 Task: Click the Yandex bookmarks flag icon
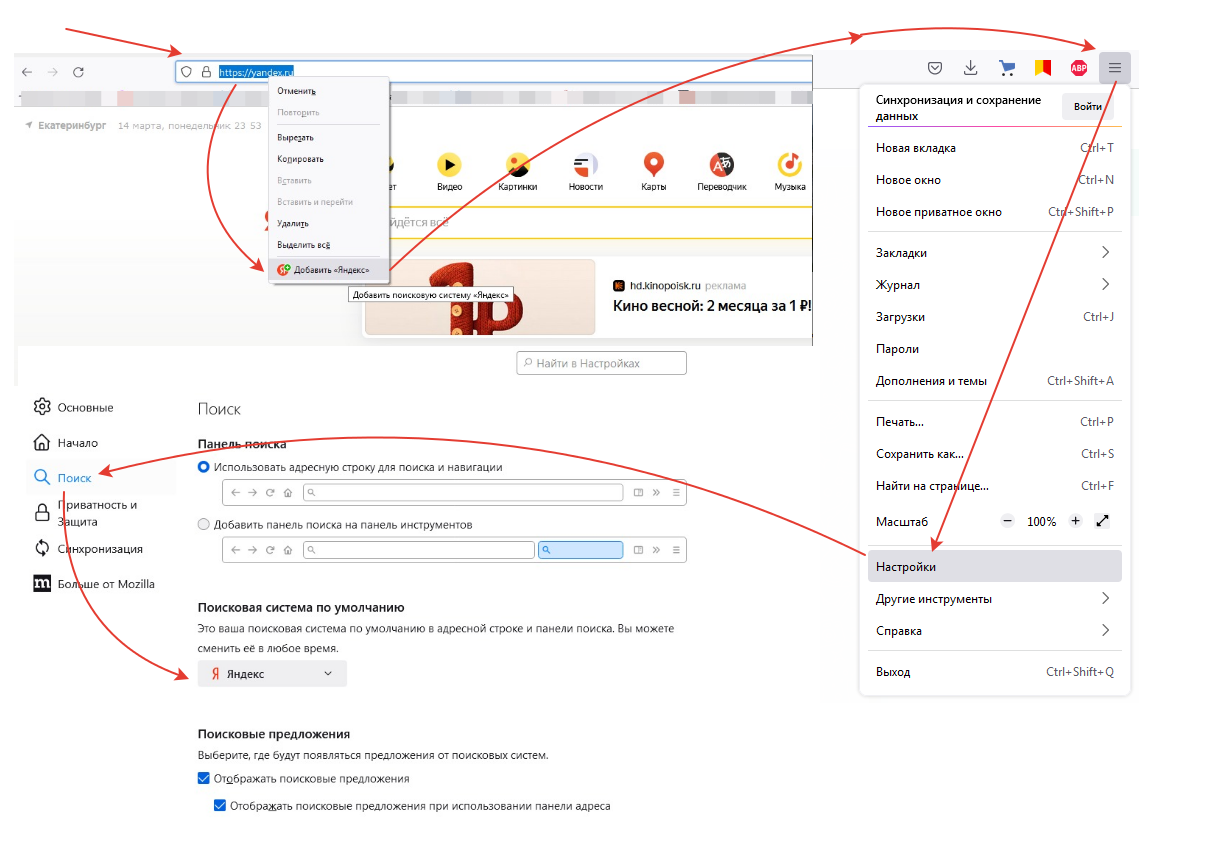(x=1043, y=68)
